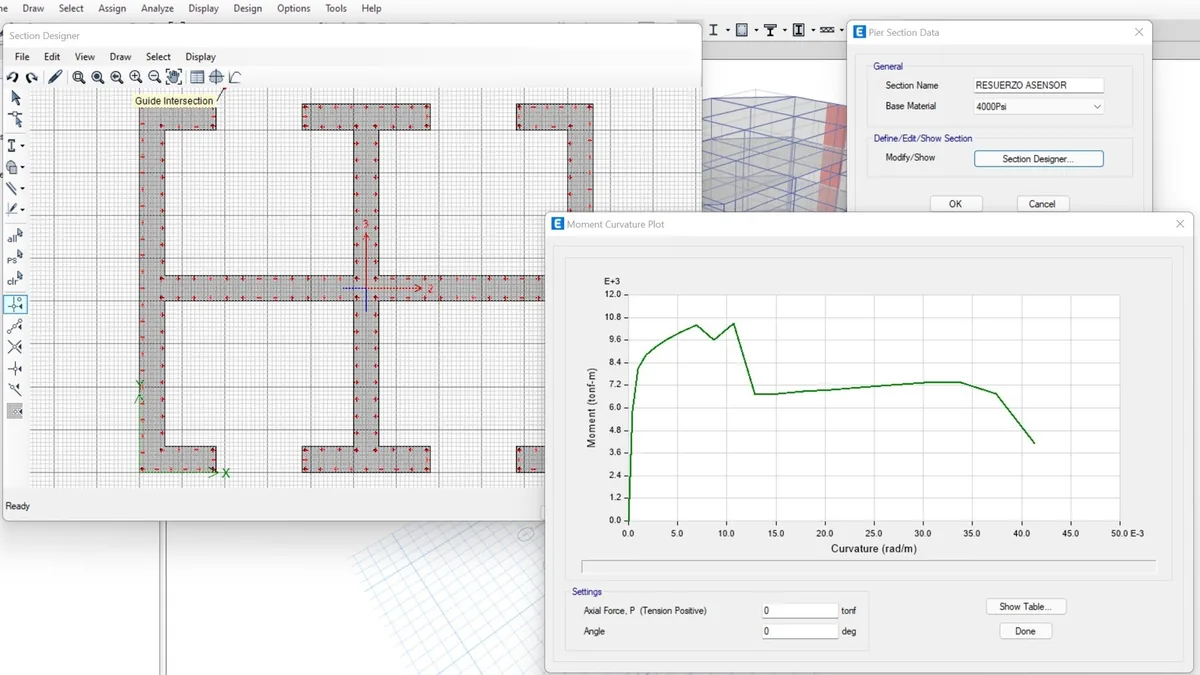The width and height of the screenshot is (1200, 675).
Task: Click the moment curvature curve icon
Action: coord(235,77)
